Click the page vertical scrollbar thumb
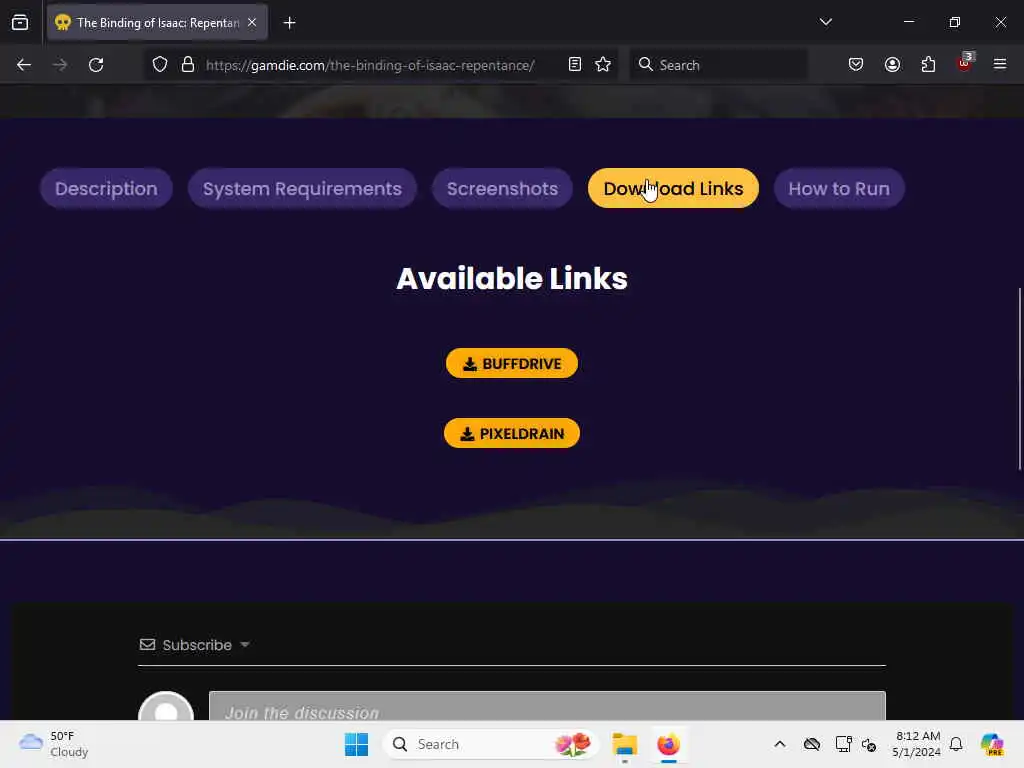Viewport: 1024px width, 768px height. pos(1019,379)
